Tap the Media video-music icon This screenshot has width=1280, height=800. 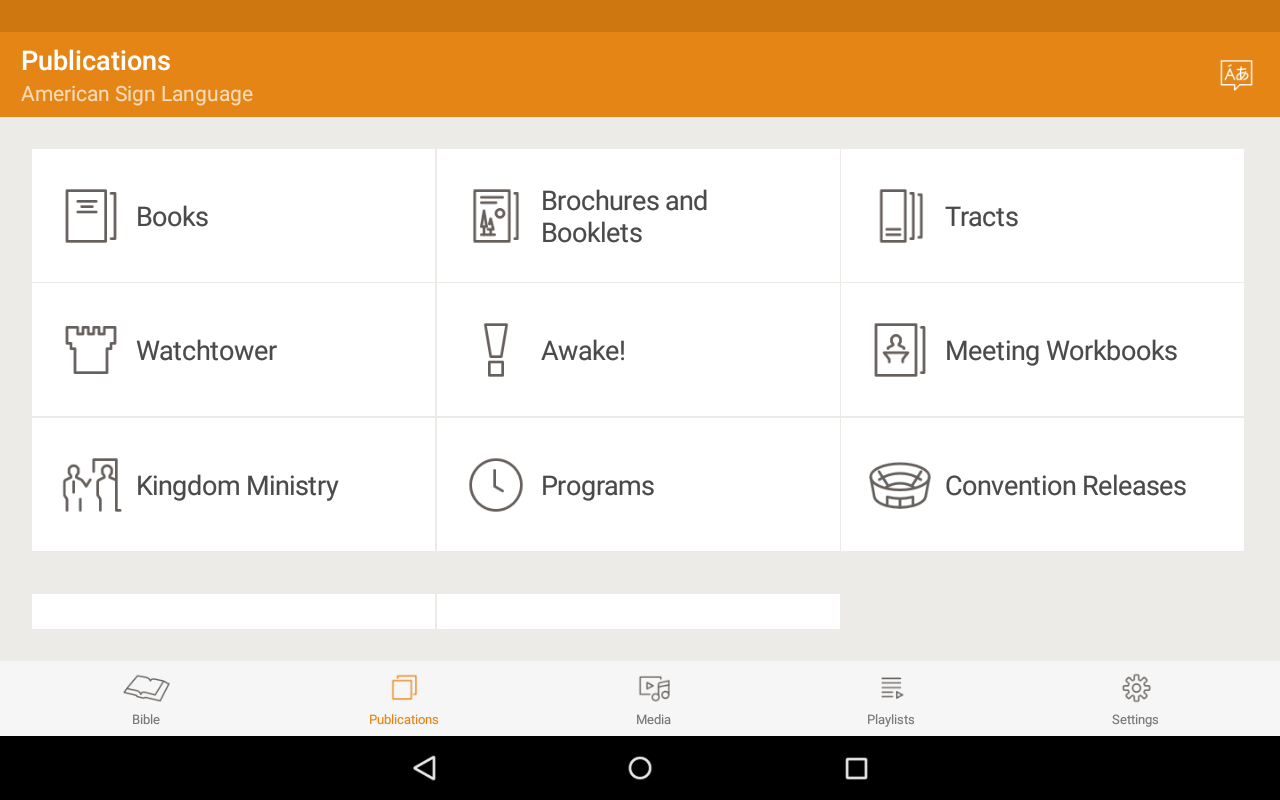(x=654, y=688)
